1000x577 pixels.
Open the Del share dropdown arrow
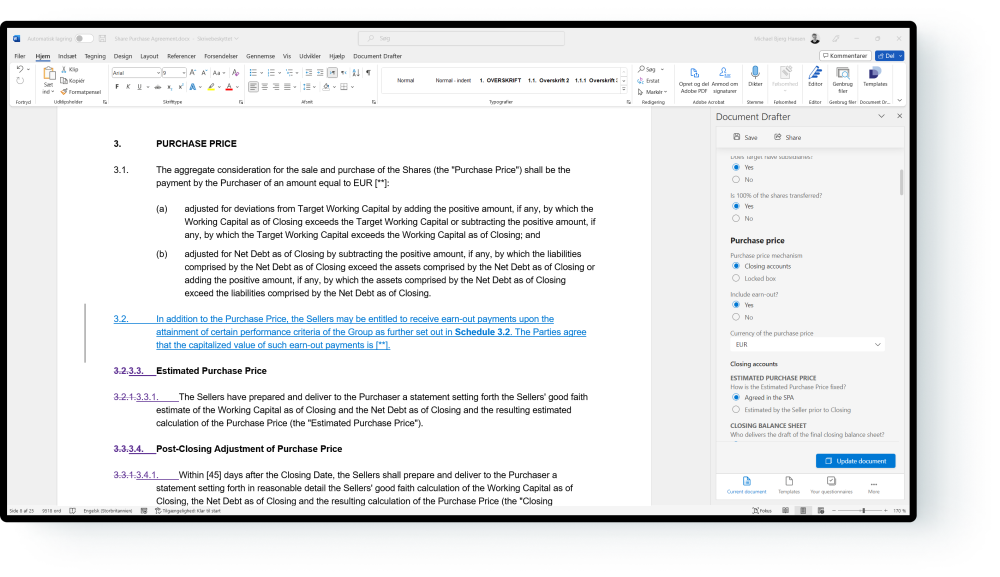click(x=900, y=56)
